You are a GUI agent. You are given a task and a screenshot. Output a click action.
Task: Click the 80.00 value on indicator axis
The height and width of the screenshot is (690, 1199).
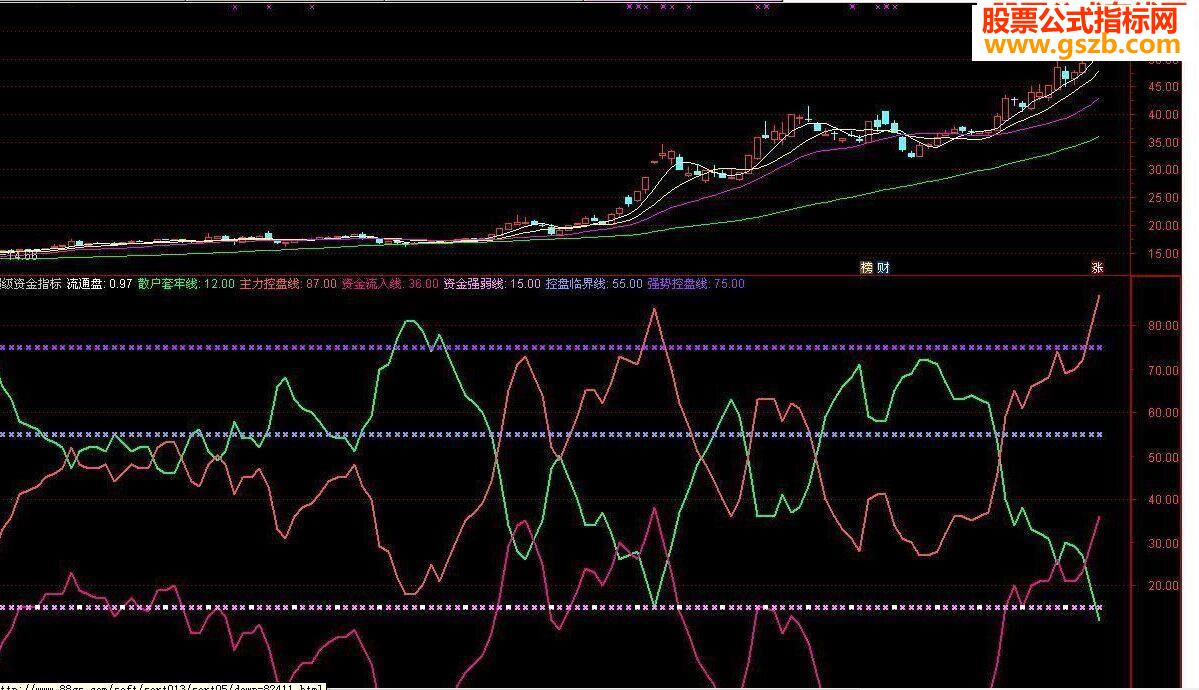click(x=1163, y=325)
